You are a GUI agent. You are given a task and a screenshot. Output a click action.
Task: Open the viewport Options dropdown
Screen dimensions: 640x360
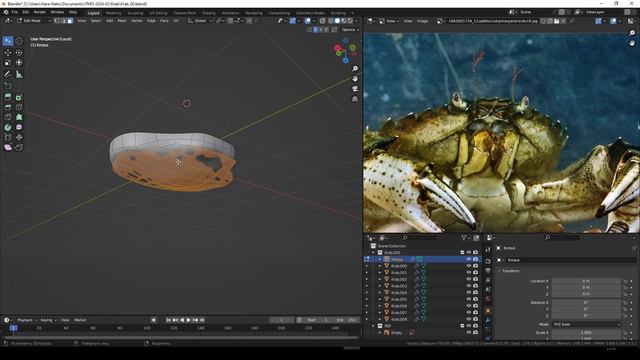coord(350,30)
